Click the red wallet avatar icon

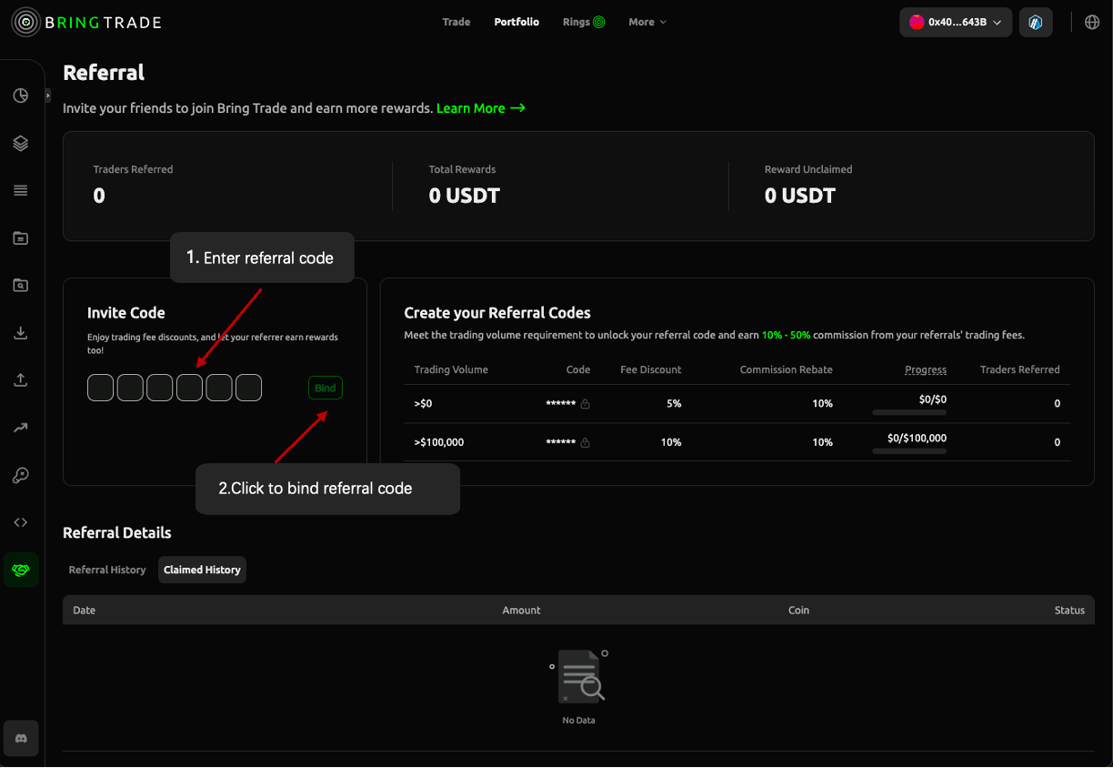pyautogui.click(x=916, y=22)
